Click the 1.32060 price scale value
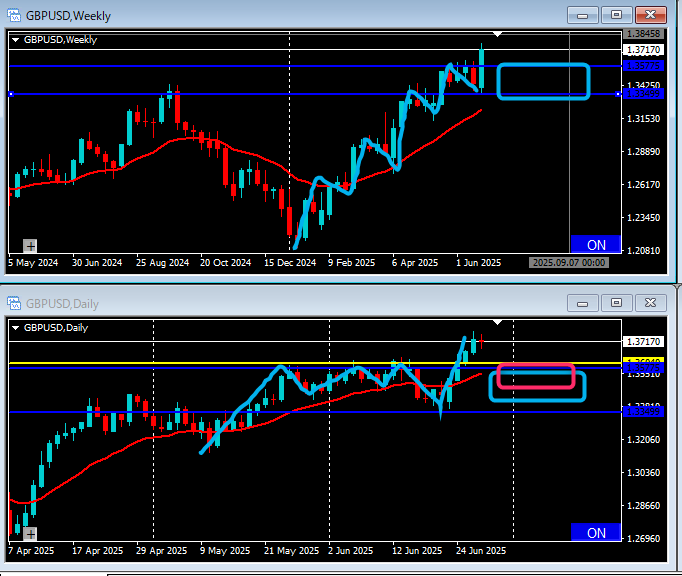 pyautogui.click(x=644, y=440)
